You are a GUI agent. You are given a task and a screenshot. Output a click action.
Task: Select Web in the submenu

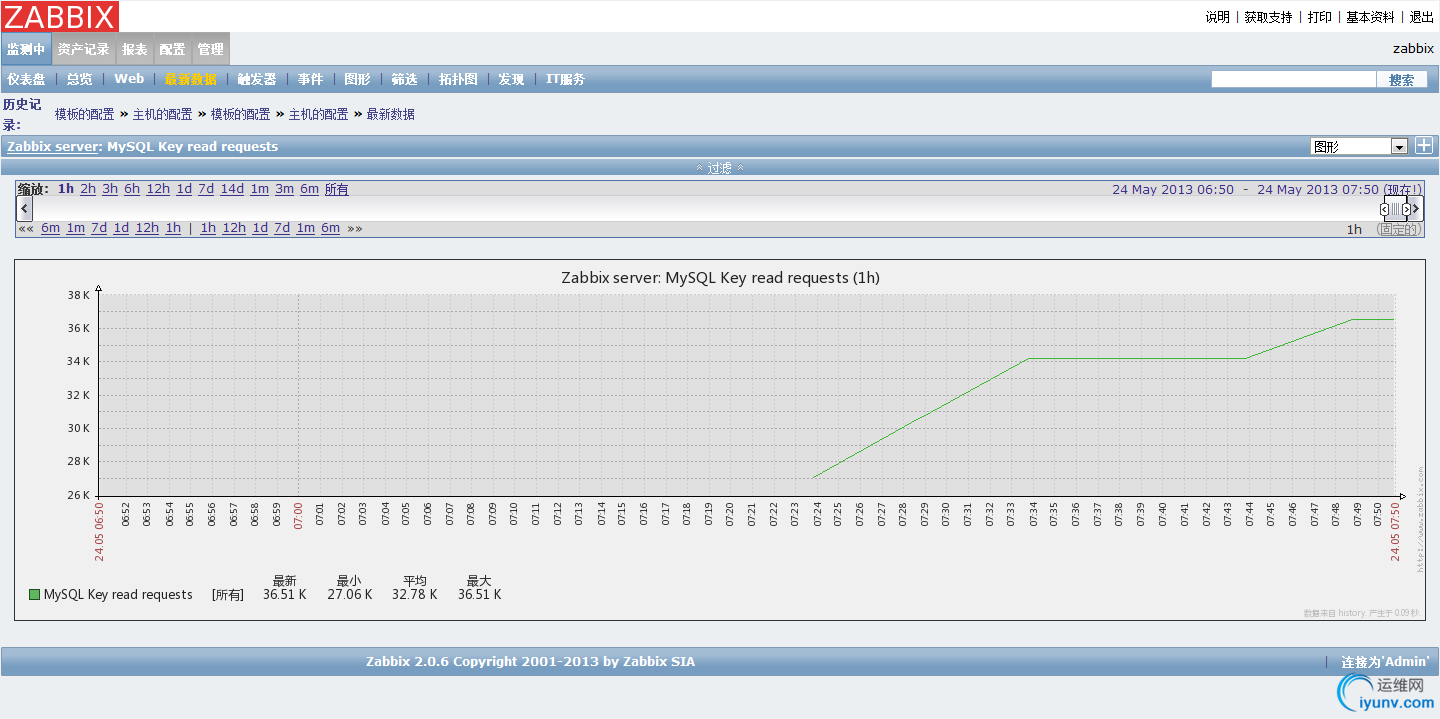(x=129, y=79)
